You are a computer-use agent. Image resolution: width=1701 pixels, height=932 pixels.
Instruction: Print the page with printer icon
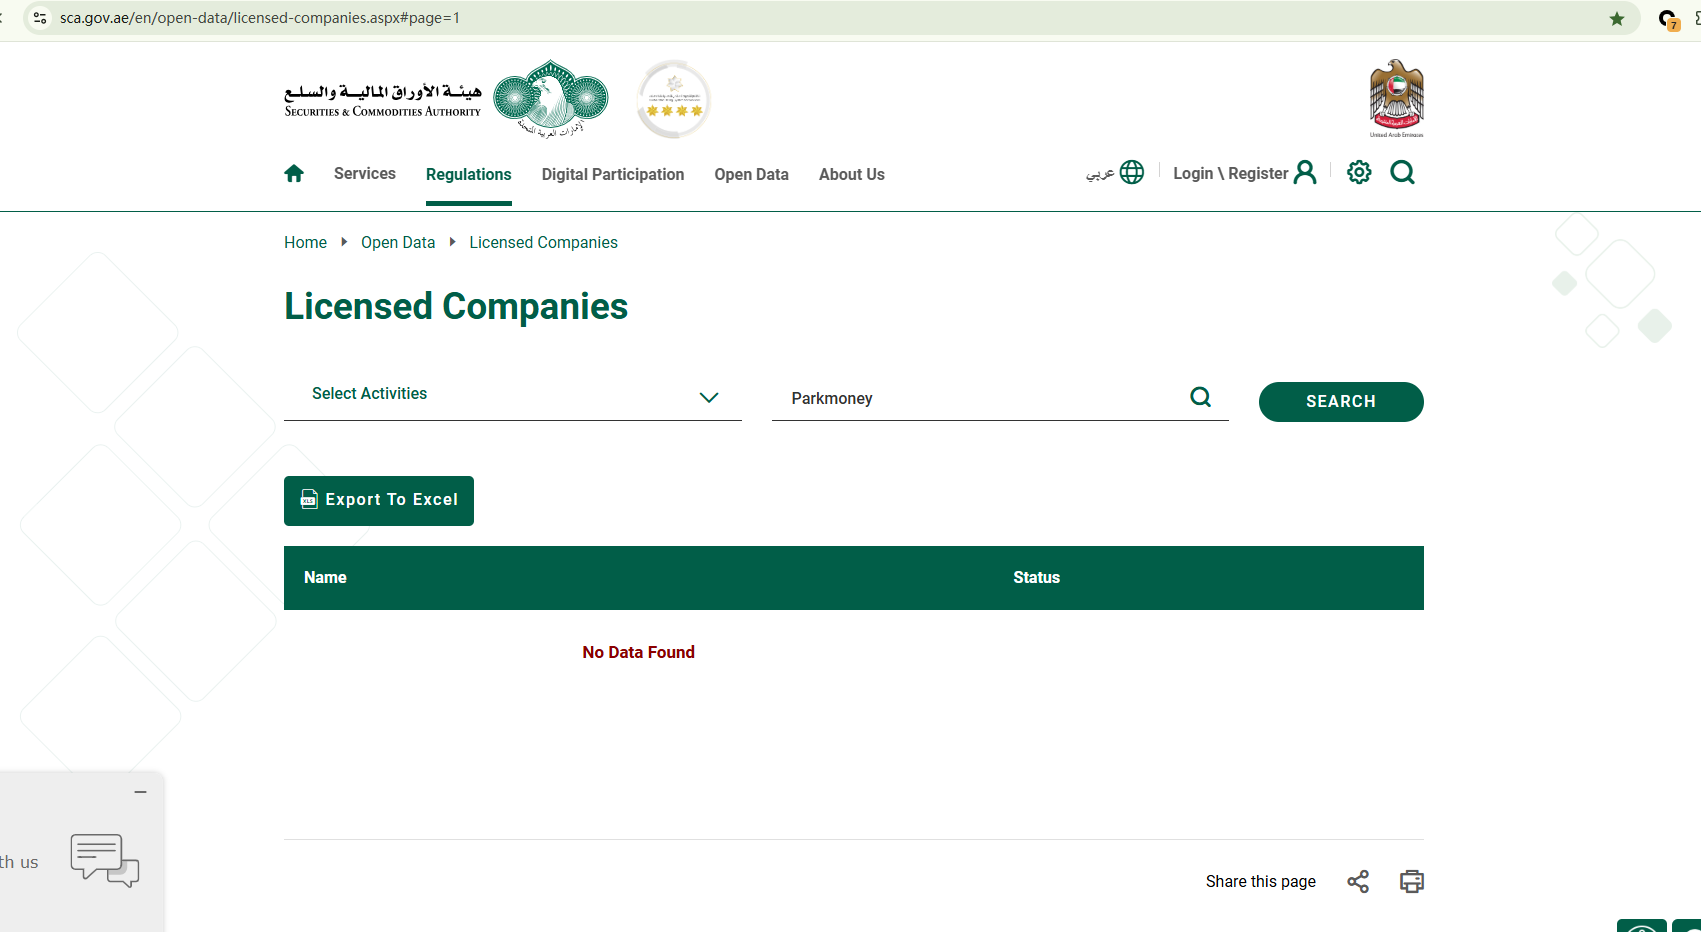tap(1412, 881)
